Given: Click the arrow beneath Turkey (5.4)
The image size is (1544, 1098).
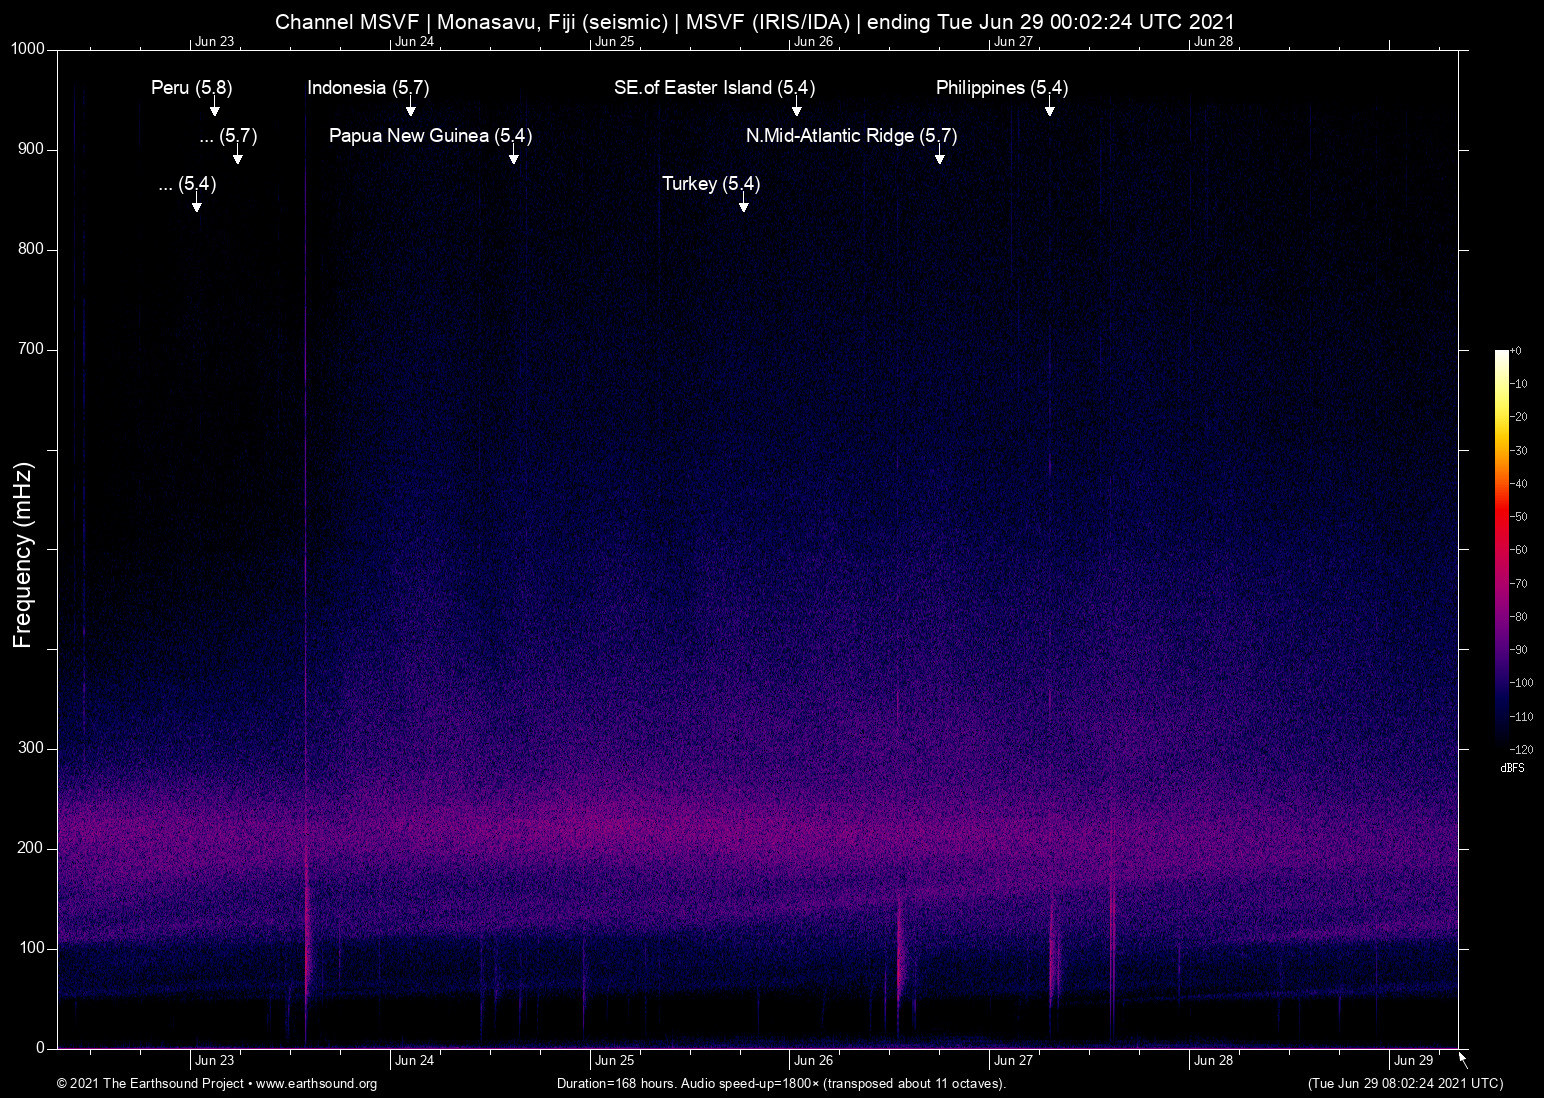Looking at the screenshot, I should tap(743, 204).
